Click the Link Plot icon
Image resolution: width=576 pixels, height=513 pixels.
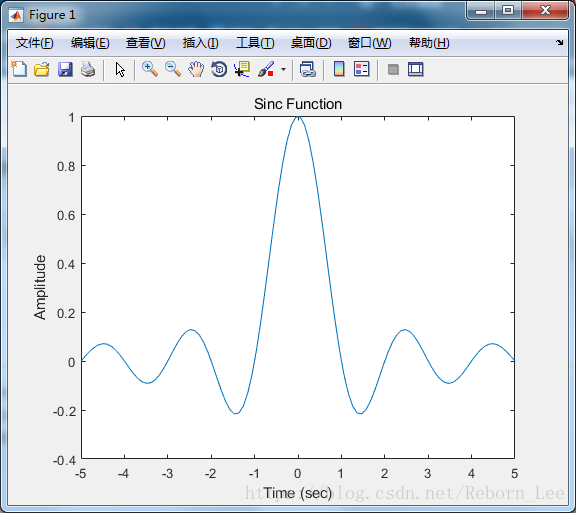click(x=308, y=69)
